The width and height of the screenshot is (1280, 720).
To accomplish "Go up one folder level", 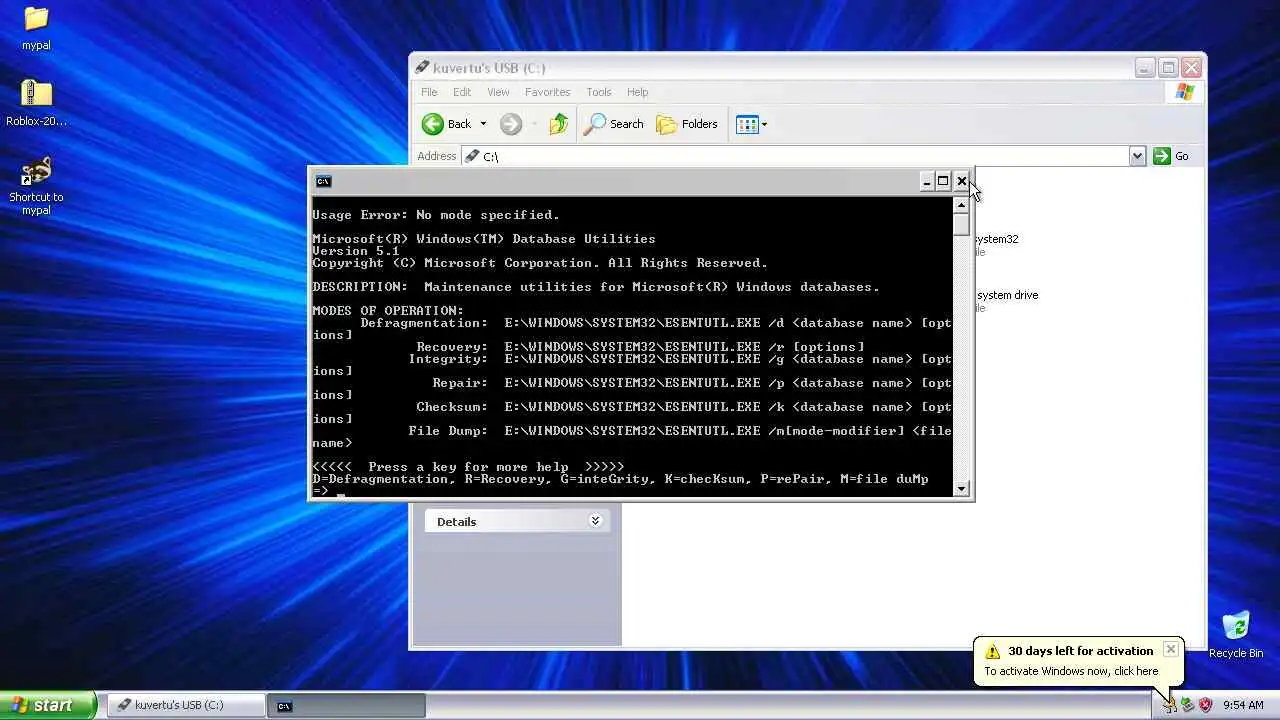I will (559, 124).
